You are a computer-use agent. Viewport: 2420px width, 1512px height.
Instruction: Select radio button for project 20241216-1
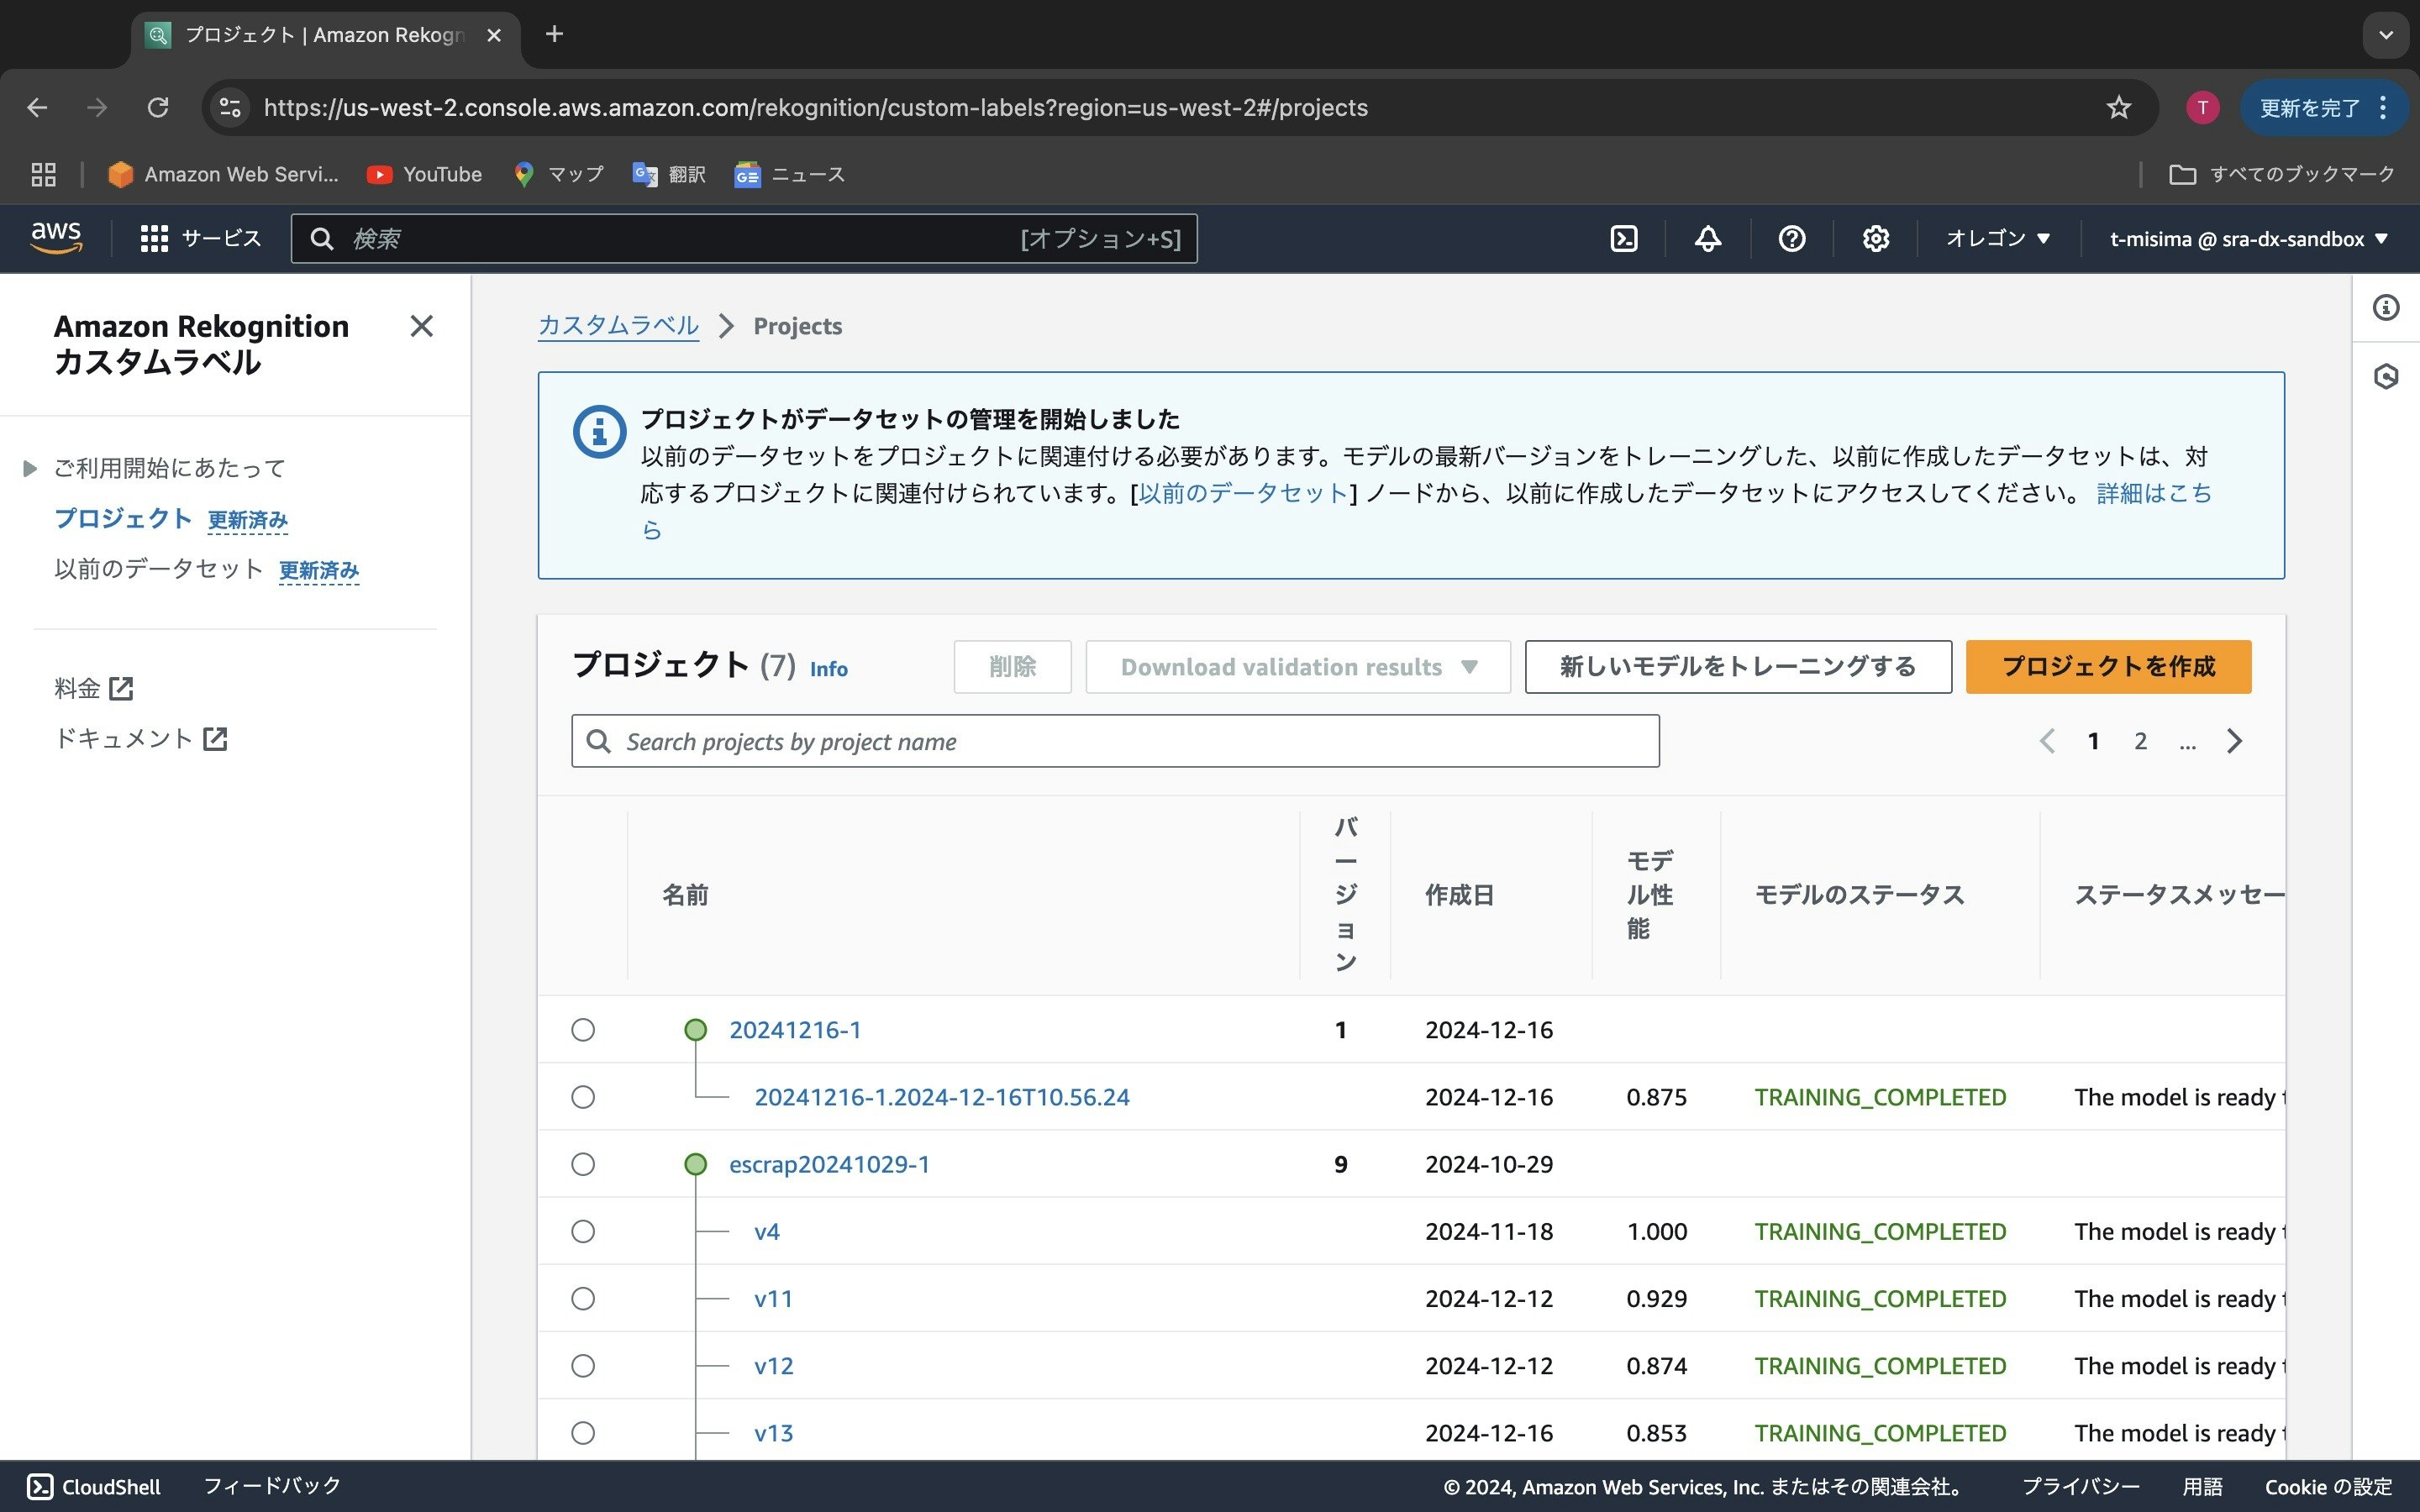(x=583, y=1030)
